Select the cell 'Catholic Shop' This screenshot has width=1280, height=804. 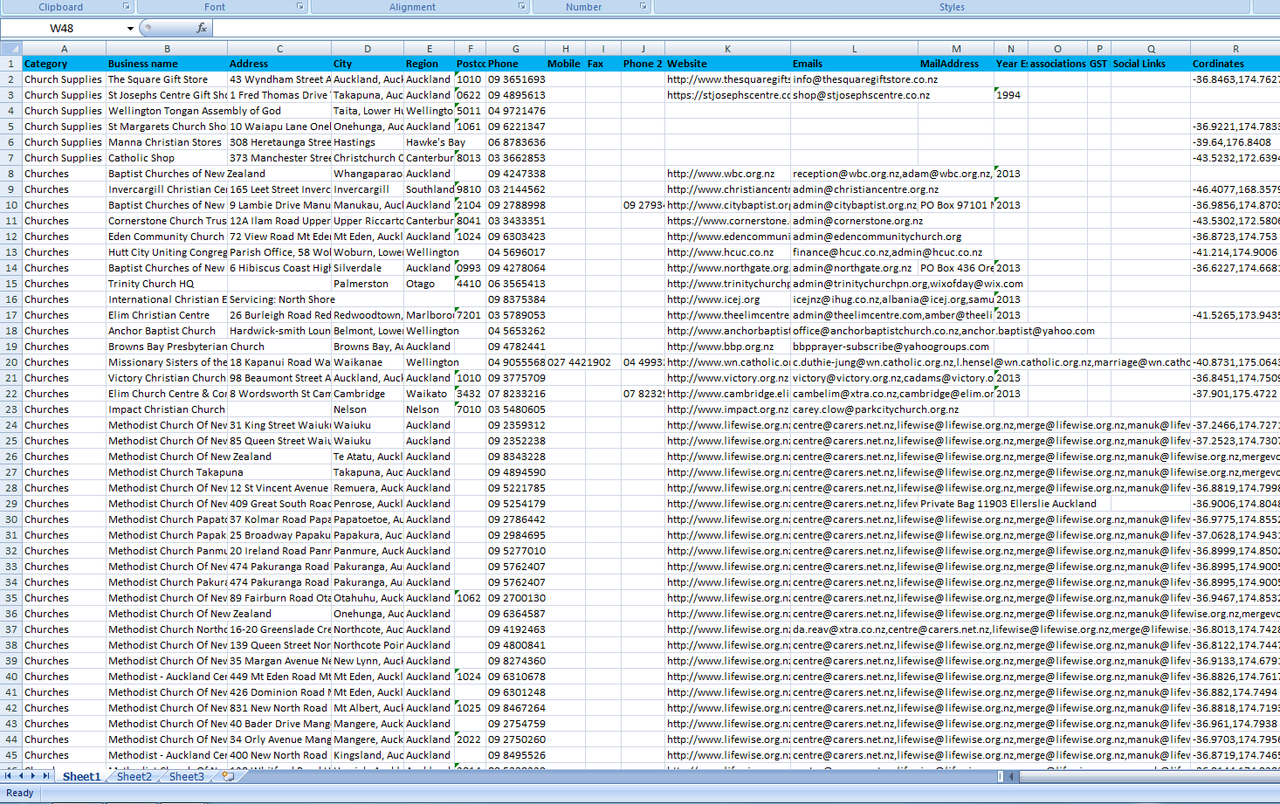pos(167,158)
